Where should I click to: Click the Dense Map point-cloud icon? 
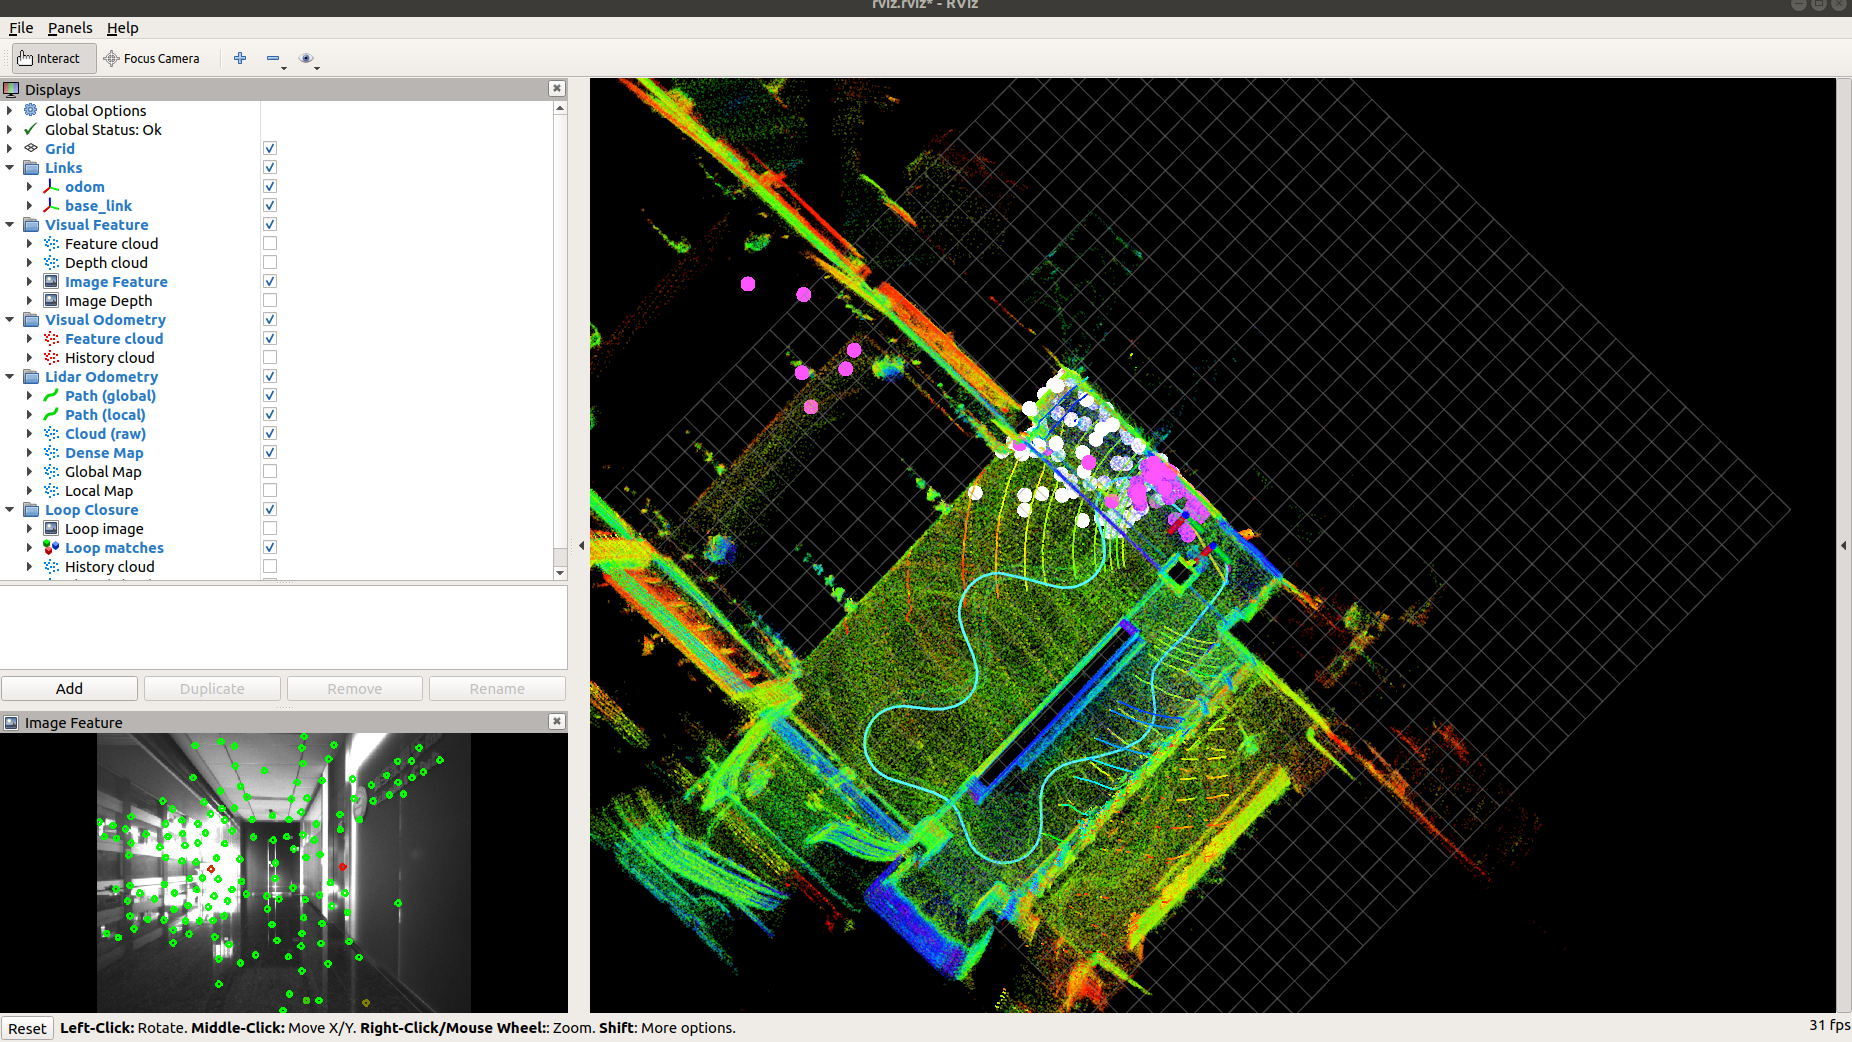tap(51, 452)
